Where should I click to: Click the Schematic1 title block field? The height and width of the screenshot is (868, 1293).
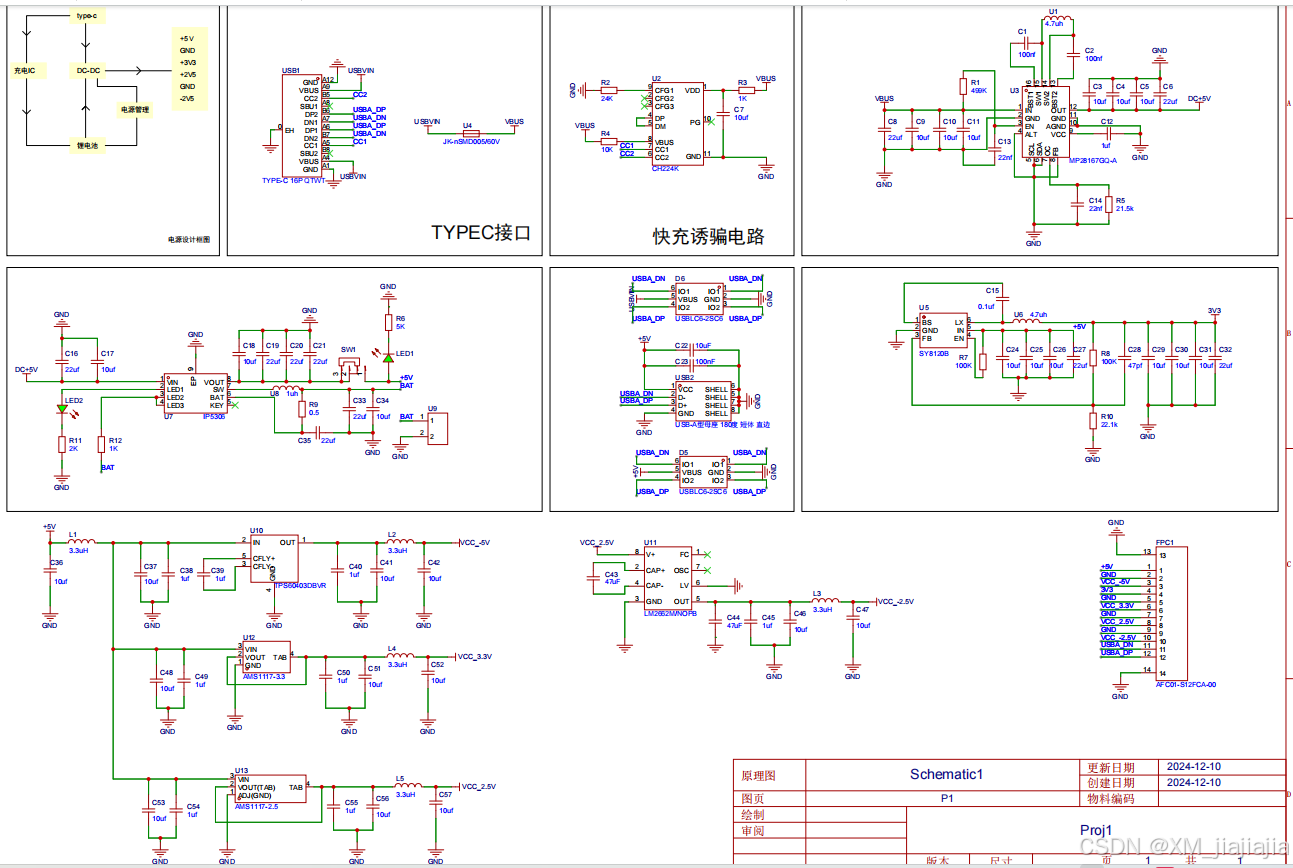click(x=946, y=774)
